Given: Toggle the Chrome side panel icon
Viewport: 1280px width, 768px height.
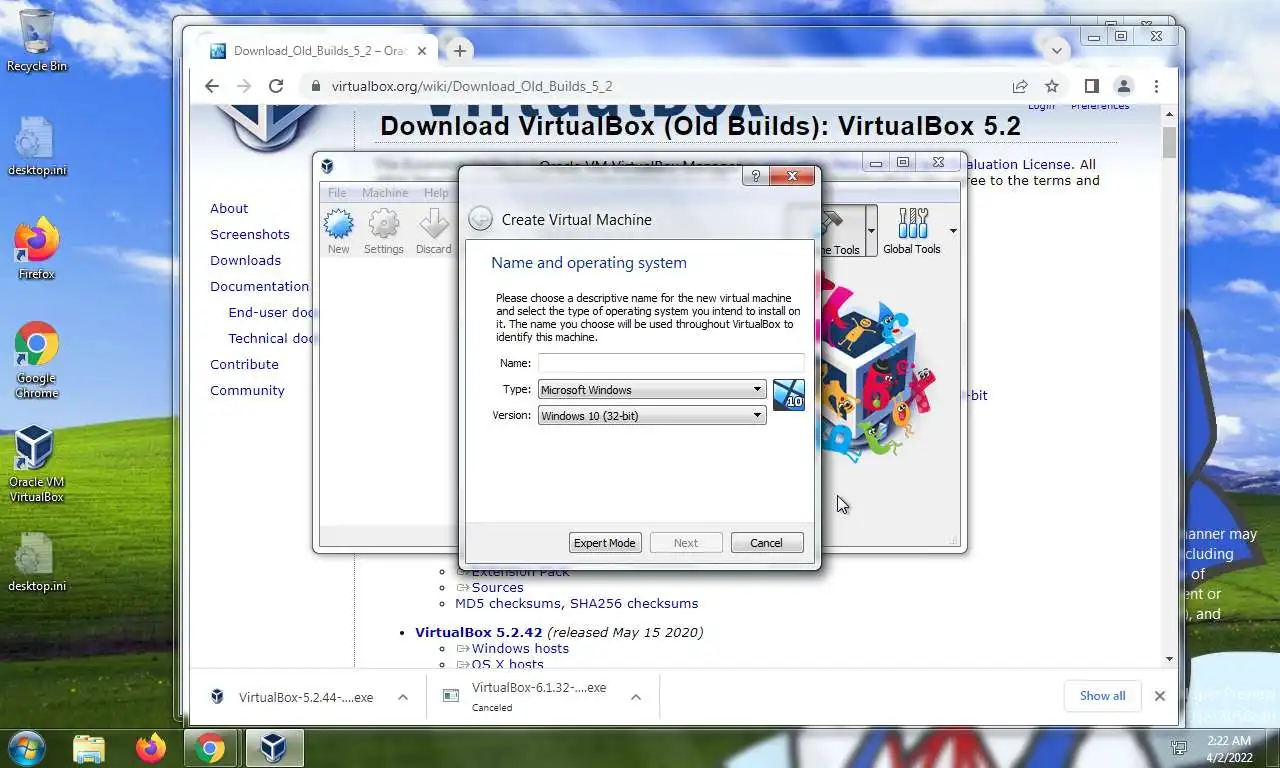Looking at the screenshot, I should coord(1092,86).
